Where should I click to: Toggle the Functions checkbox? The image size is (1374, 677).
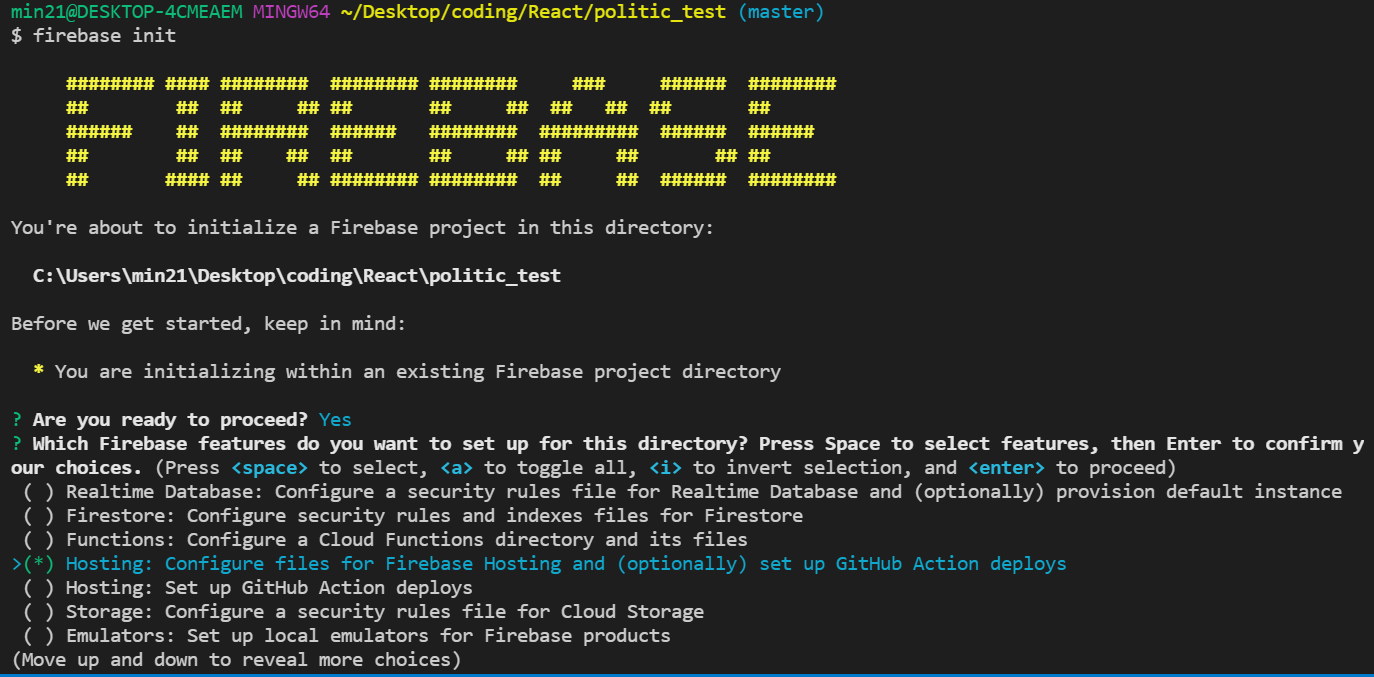[38, 540]
